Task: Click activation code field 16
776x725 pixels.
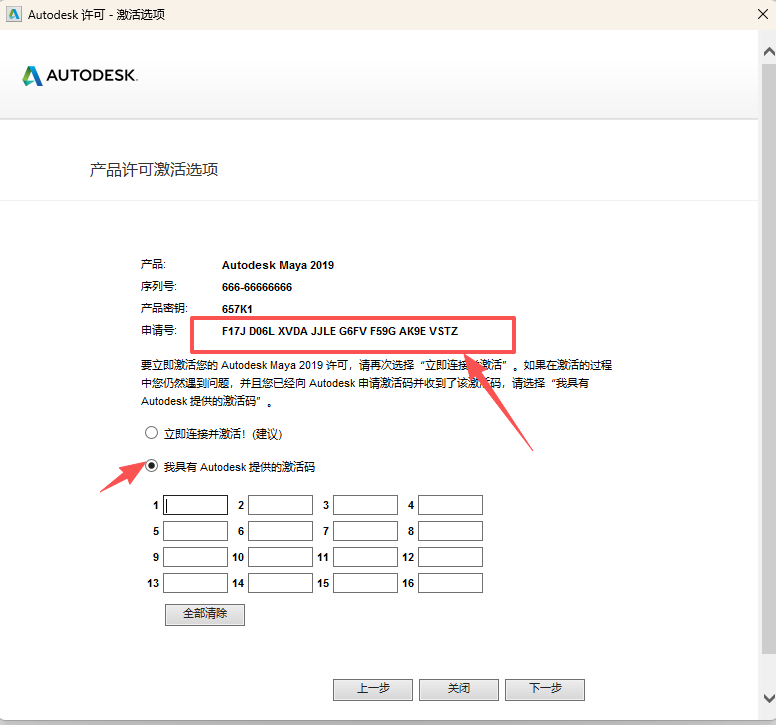Action: tap(450, 583)
